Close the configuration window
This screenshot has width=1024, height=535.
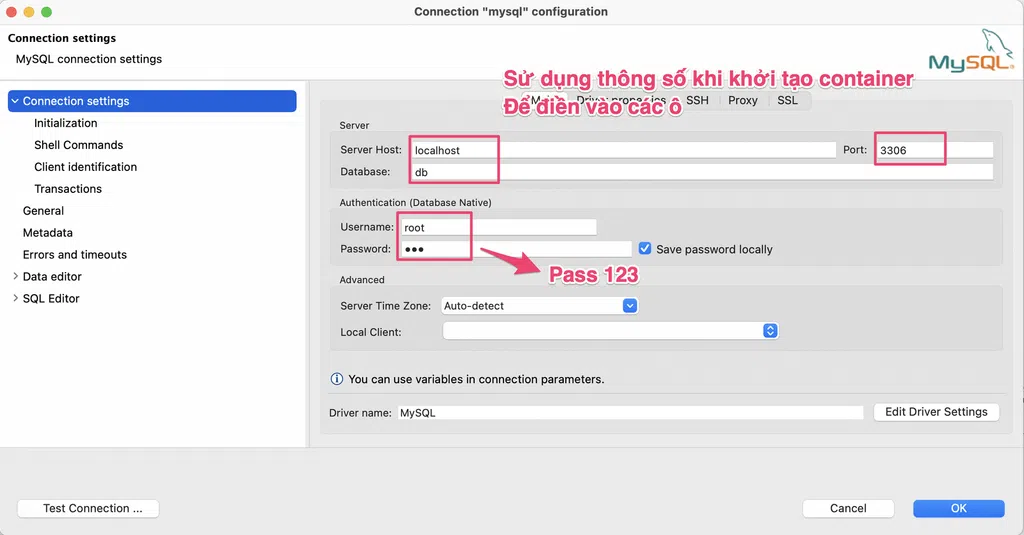11,12
